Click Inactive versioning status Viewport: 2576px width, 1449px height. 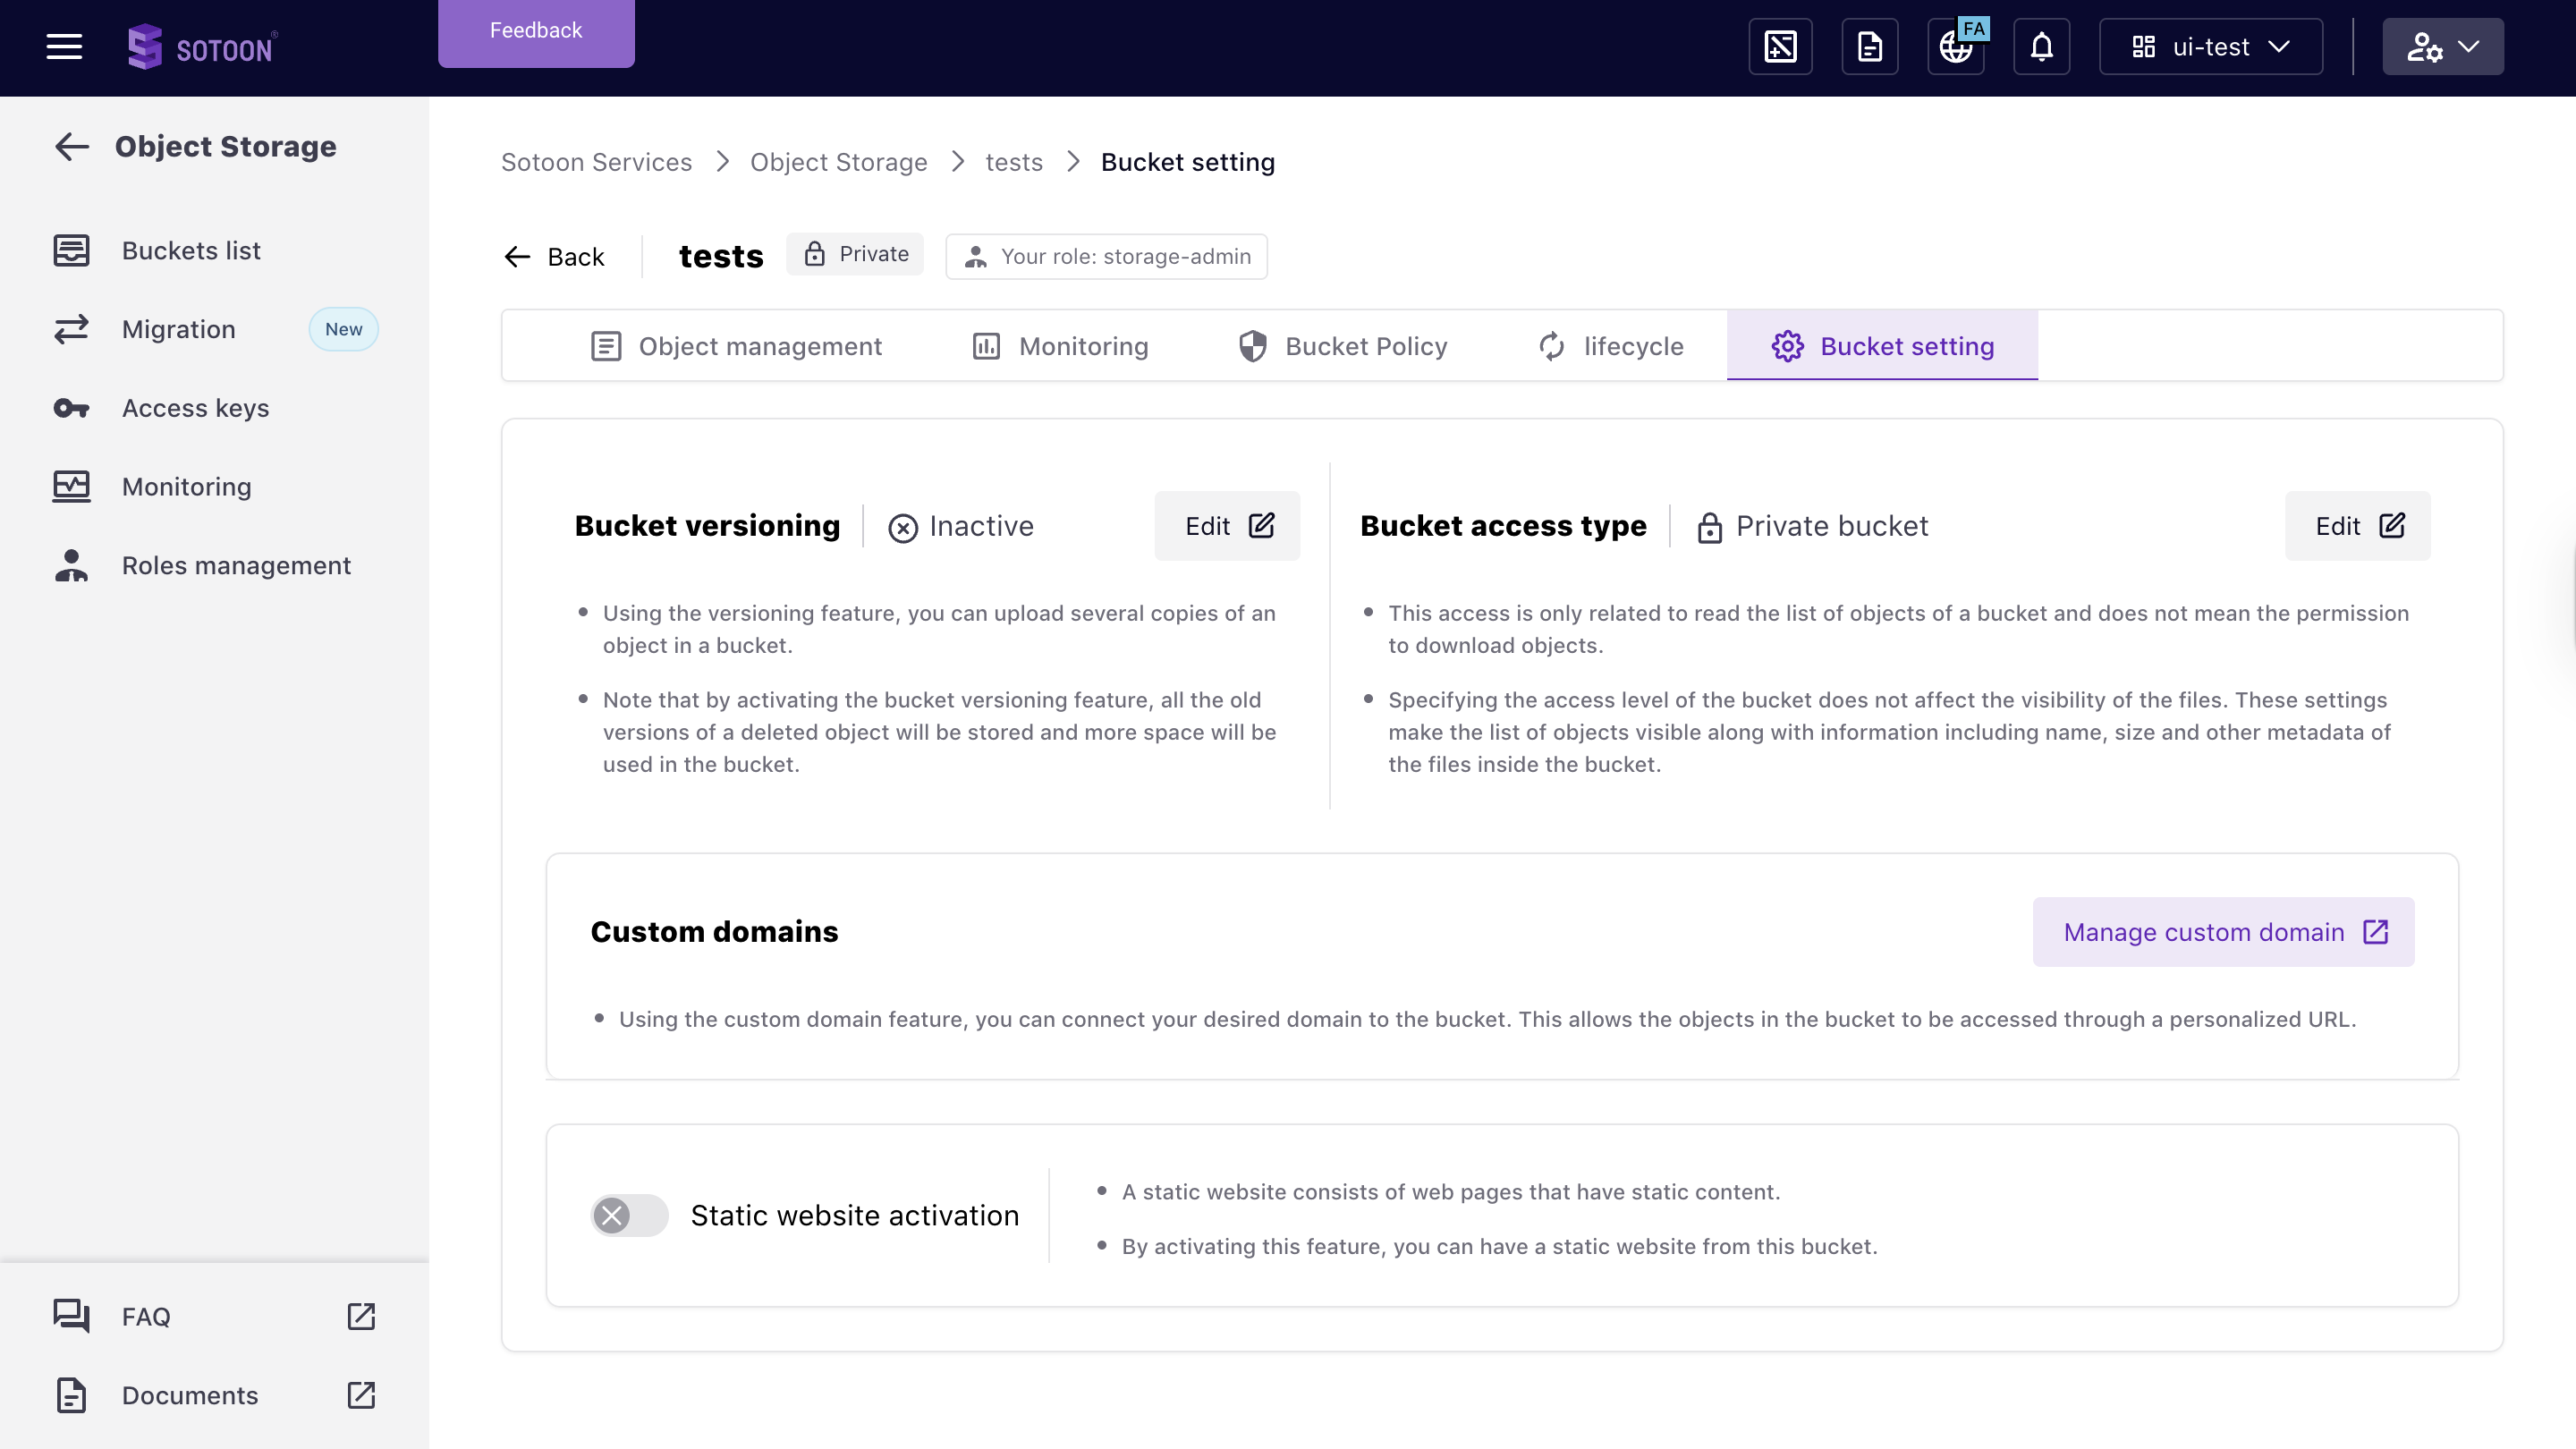(961, 526)
